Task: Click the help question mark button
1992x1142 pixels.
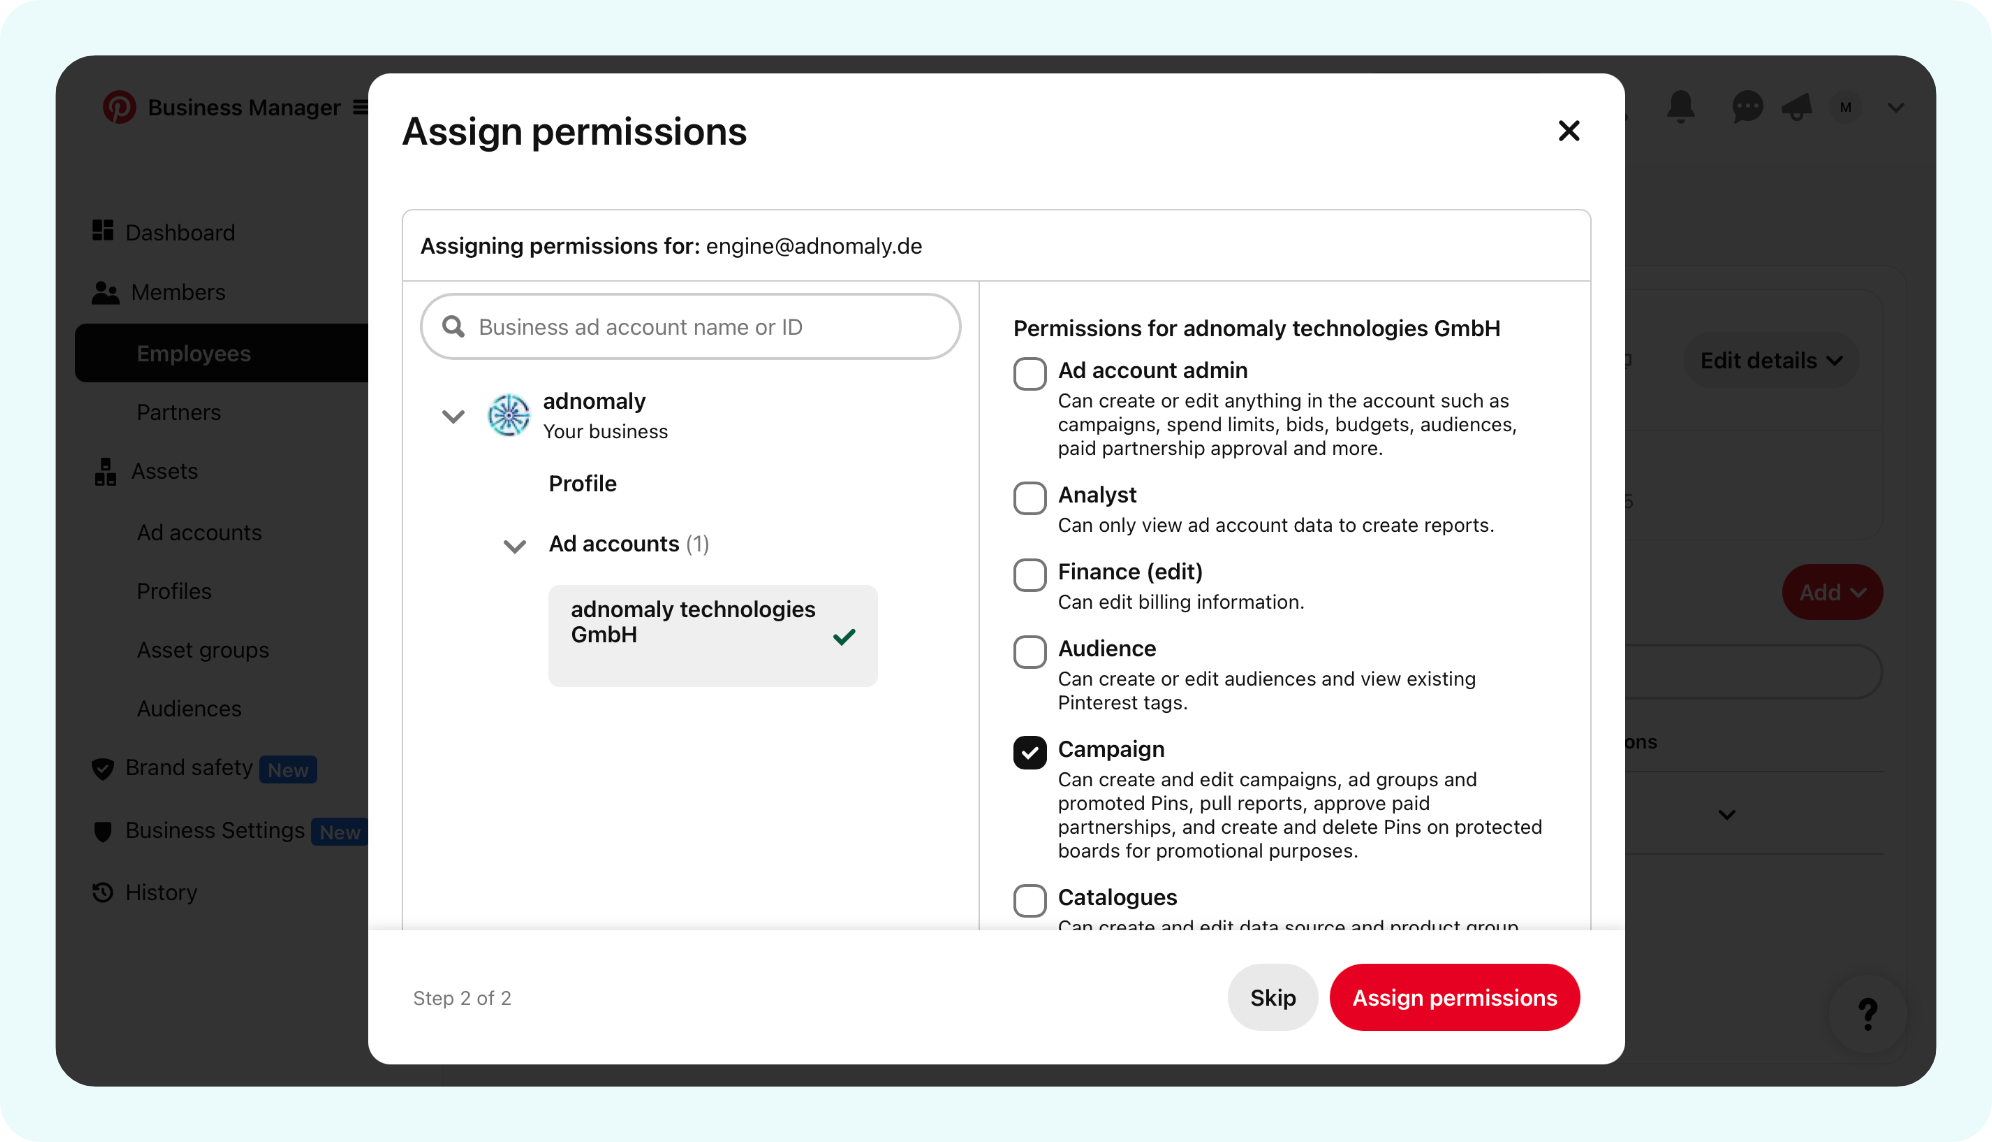Action: click(x=1867, y=1014)
